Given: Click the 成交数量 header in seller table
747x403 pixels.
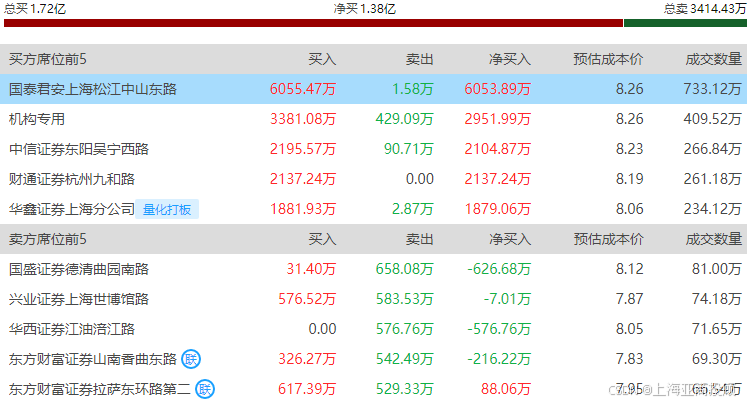Looking at the screenshot, I should (x=713, y=239).
